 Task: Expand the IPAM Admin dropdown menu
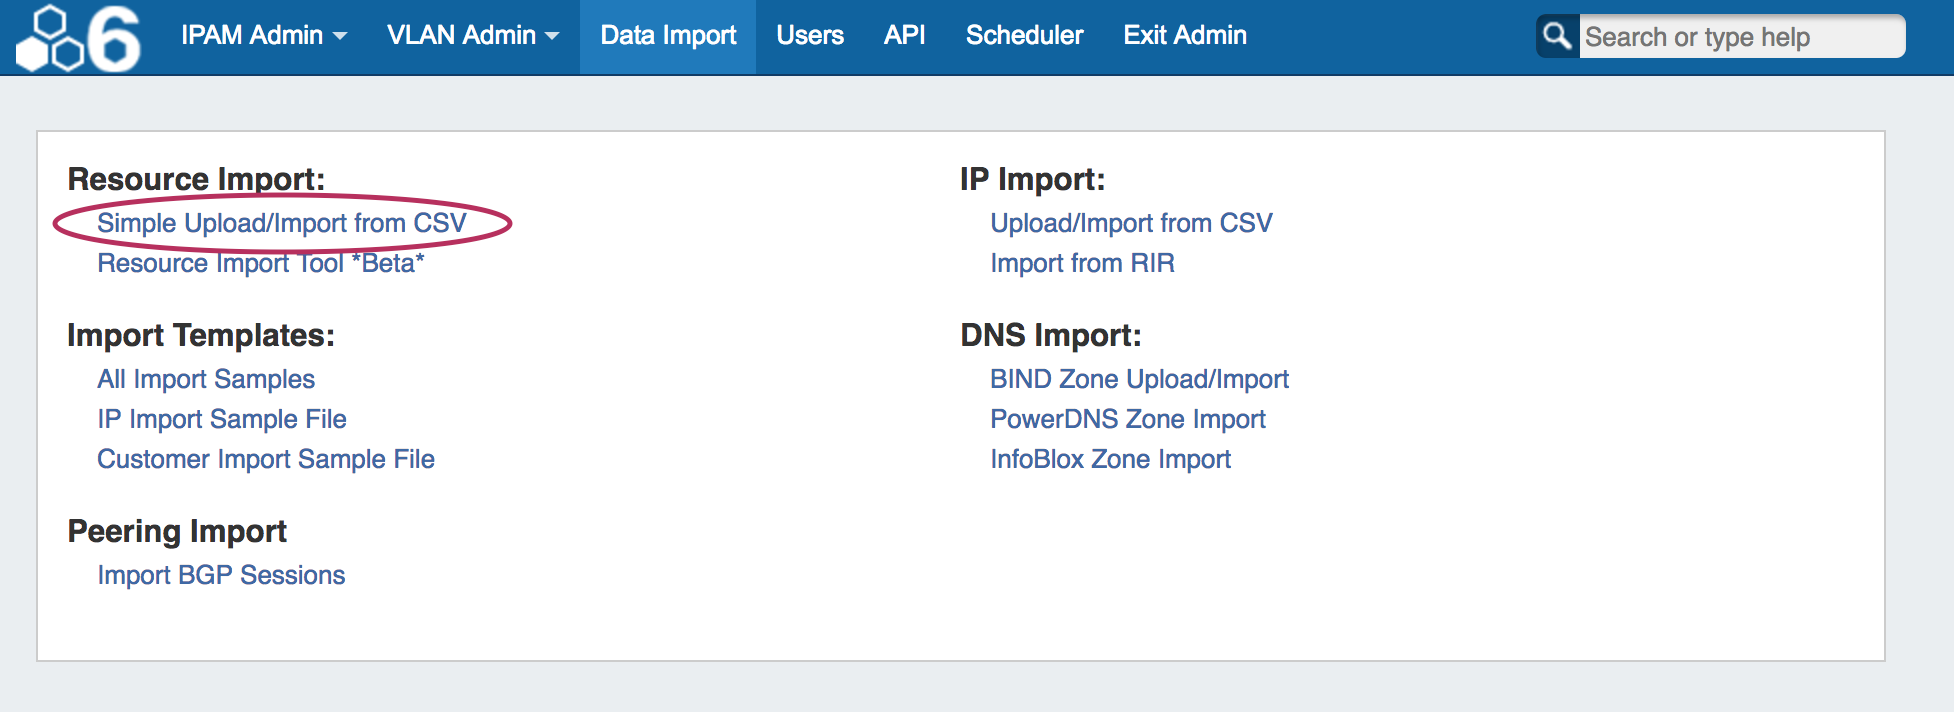263,36
